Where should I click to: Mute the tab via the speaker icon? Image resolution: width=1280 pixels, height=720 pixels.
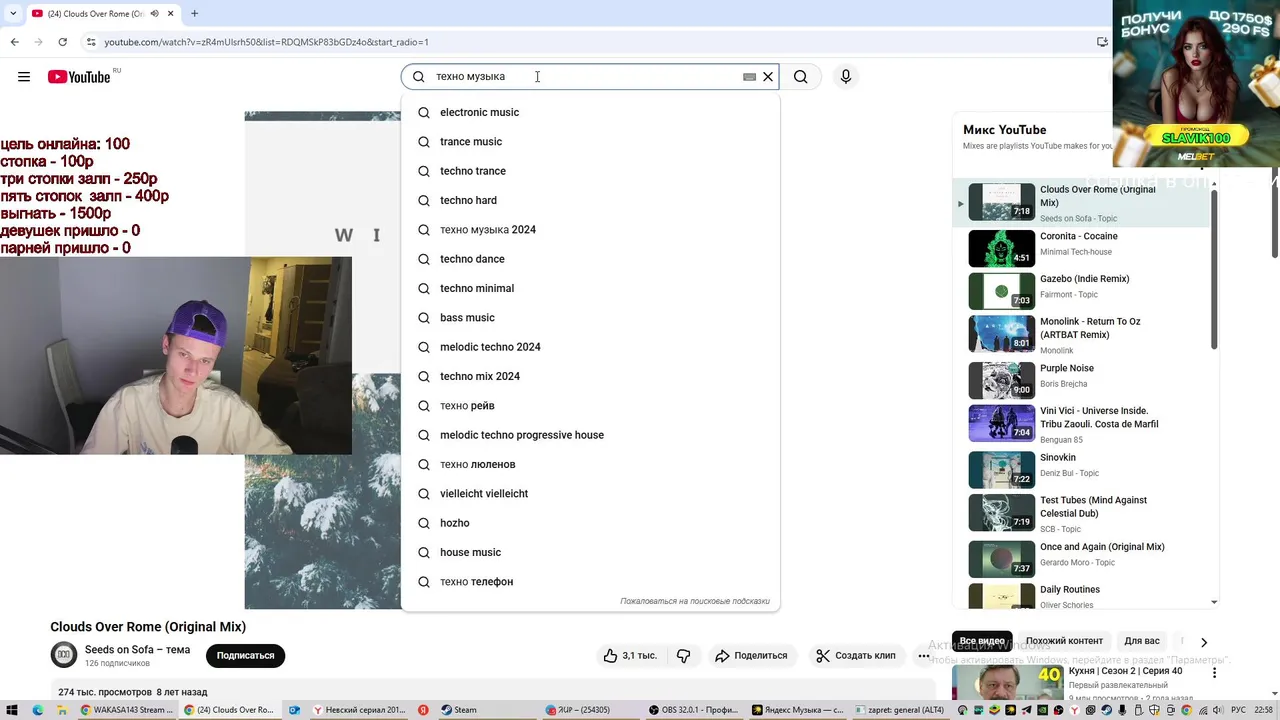[x=154, y=14]
